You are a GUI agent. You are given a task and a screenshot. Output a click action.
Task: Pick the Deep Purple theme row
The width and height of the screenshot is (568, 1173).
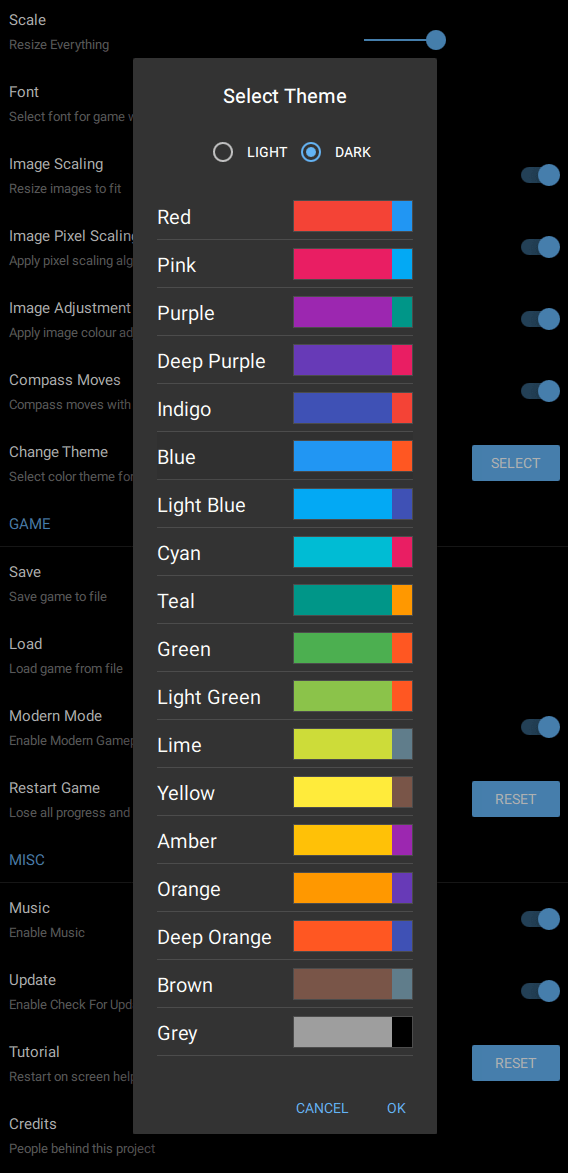pyautogui.click(x=284, y=361)
